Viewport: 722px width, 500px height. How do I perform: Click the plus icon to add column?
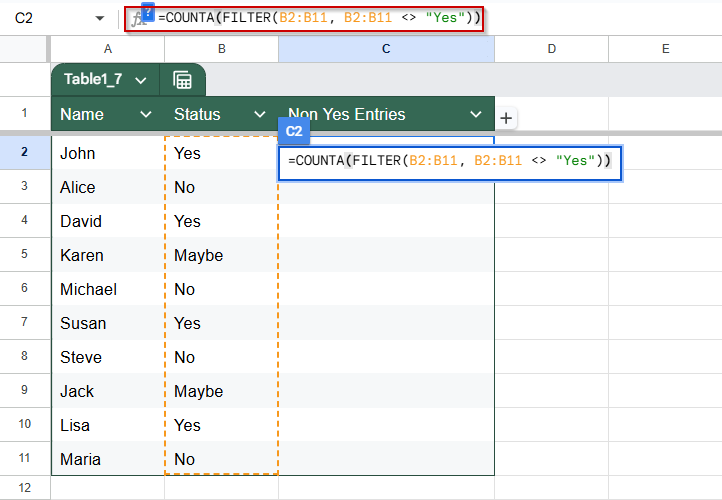[506, 118]
